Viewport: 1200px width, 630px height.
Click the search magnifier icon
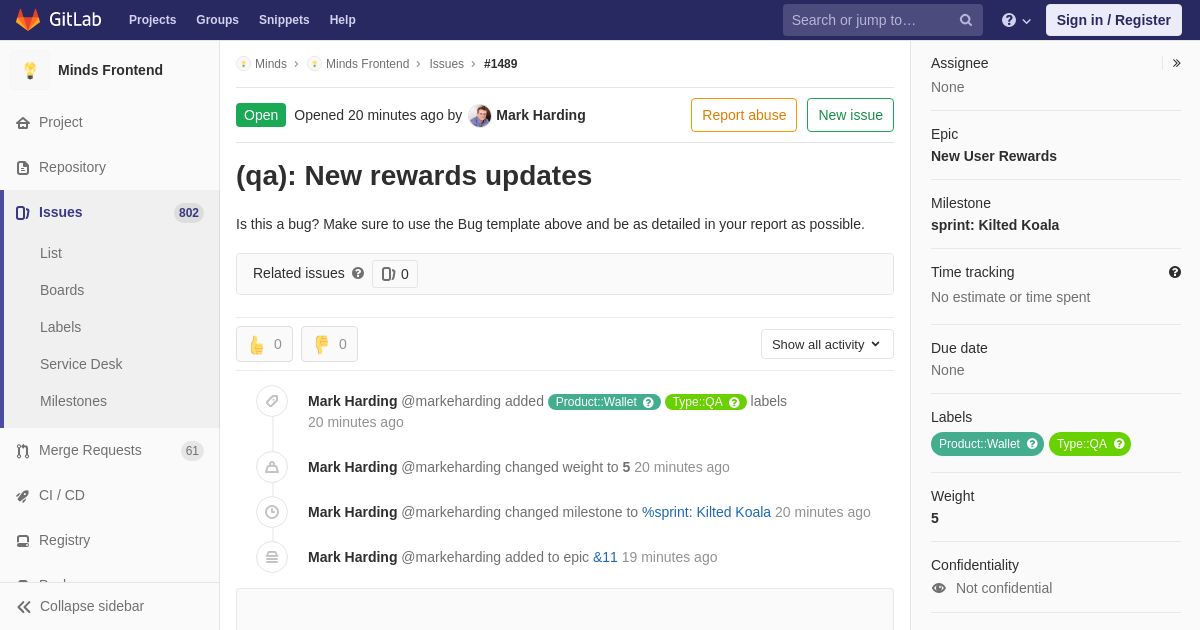965,20
